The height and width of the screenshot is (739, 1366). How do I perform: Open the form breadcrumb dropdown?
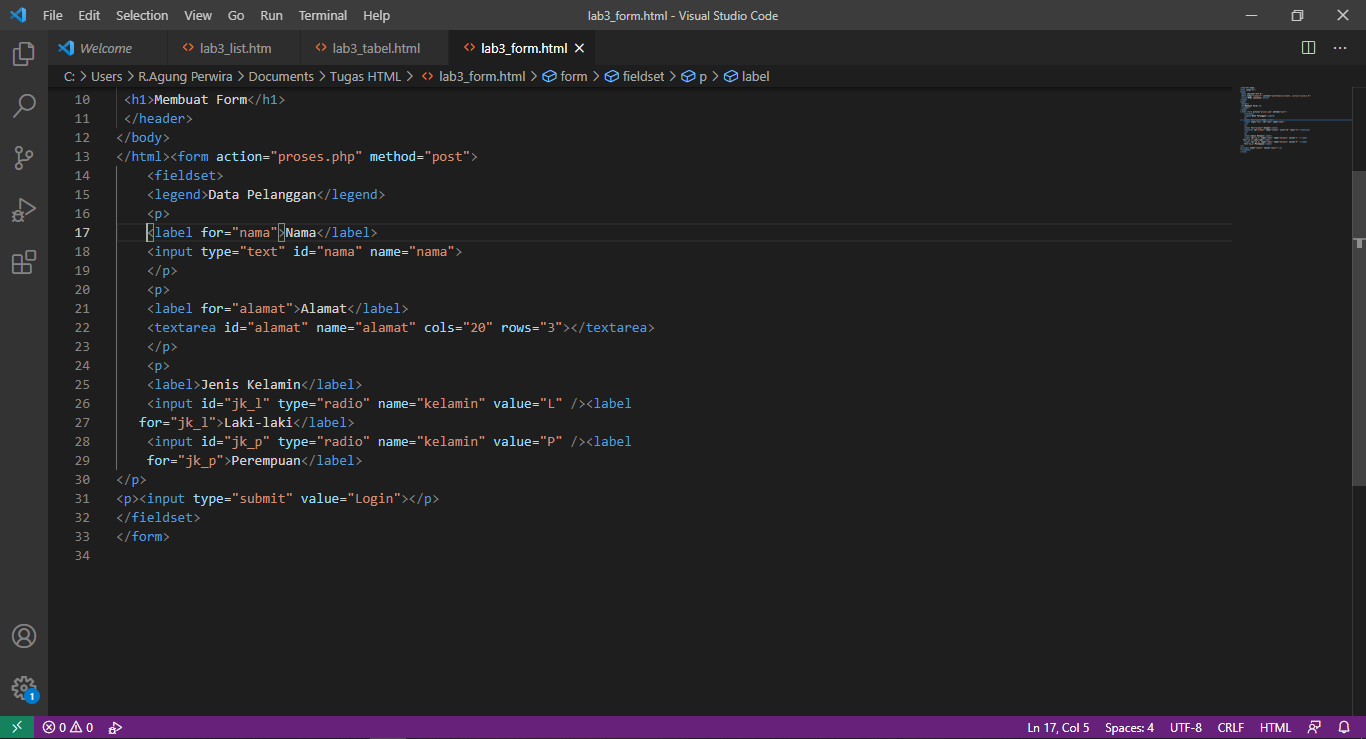[x=574, y=76]
